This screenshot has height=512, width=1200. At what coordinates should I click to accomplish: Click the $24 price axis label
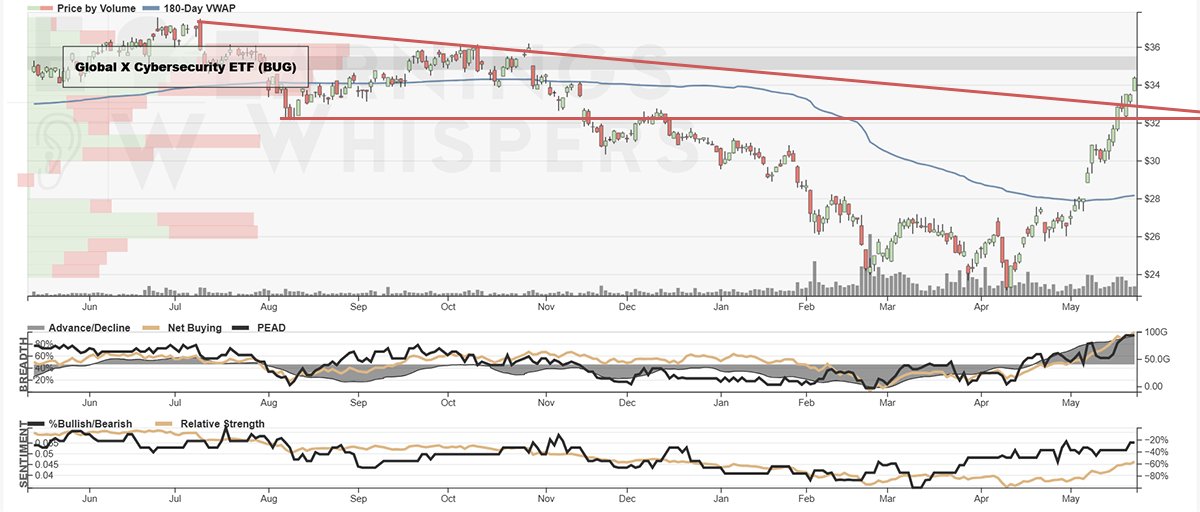point(1152,275)
